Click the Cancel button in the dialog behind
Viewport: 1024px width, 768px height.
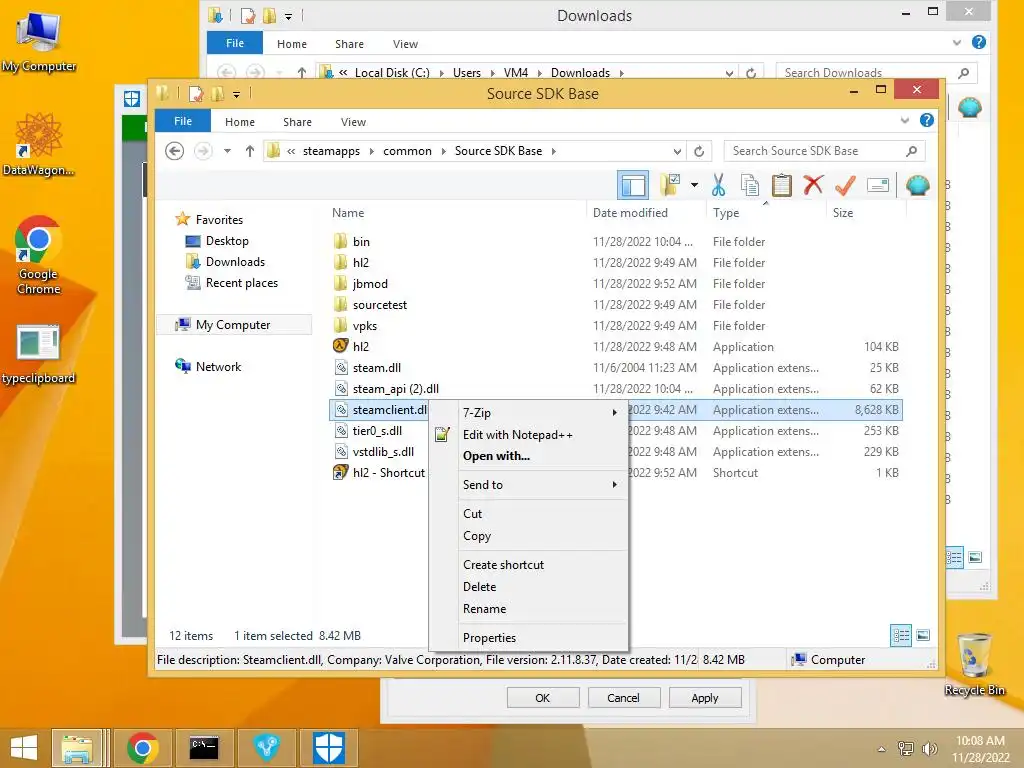click(x=624, y=698)
